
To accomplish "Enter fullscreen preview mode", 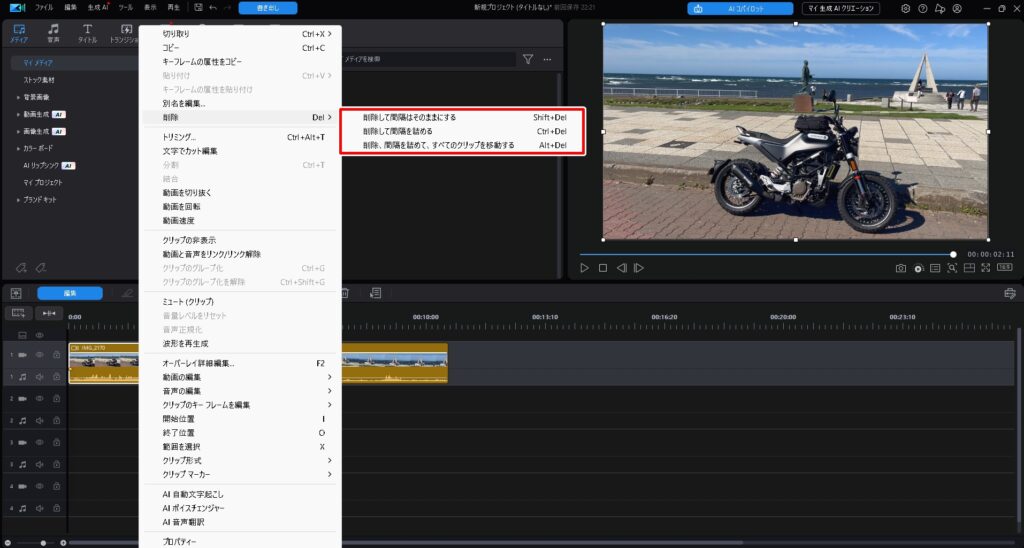I will tap(985, 268).
